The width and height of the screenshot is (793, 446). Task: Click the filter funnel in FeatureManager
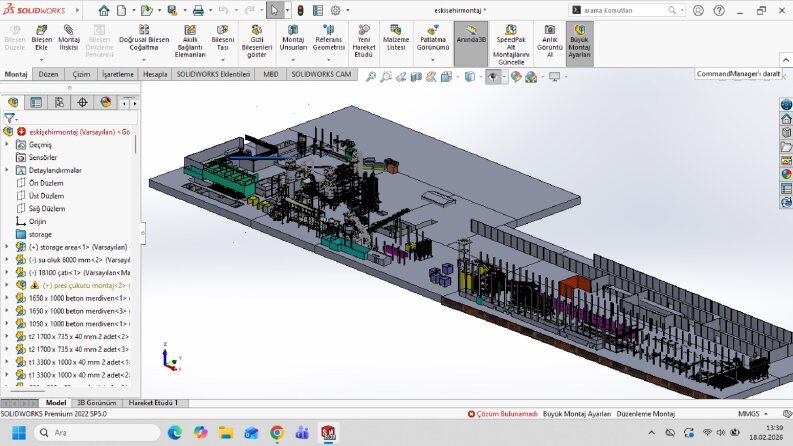pos(9,119)
